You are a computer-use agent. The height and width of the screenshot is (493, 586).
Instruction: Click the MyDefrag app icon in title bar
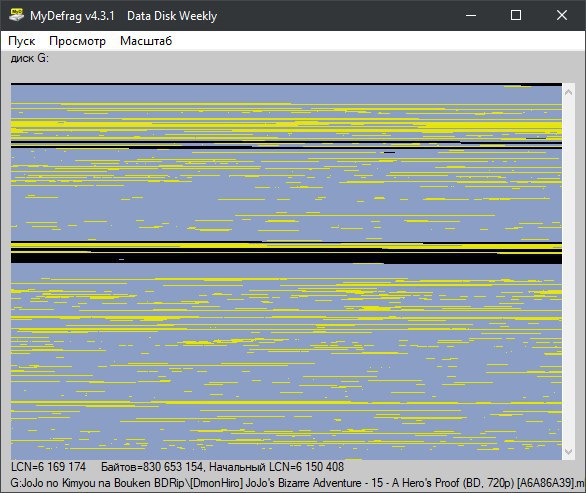(16, 15)
